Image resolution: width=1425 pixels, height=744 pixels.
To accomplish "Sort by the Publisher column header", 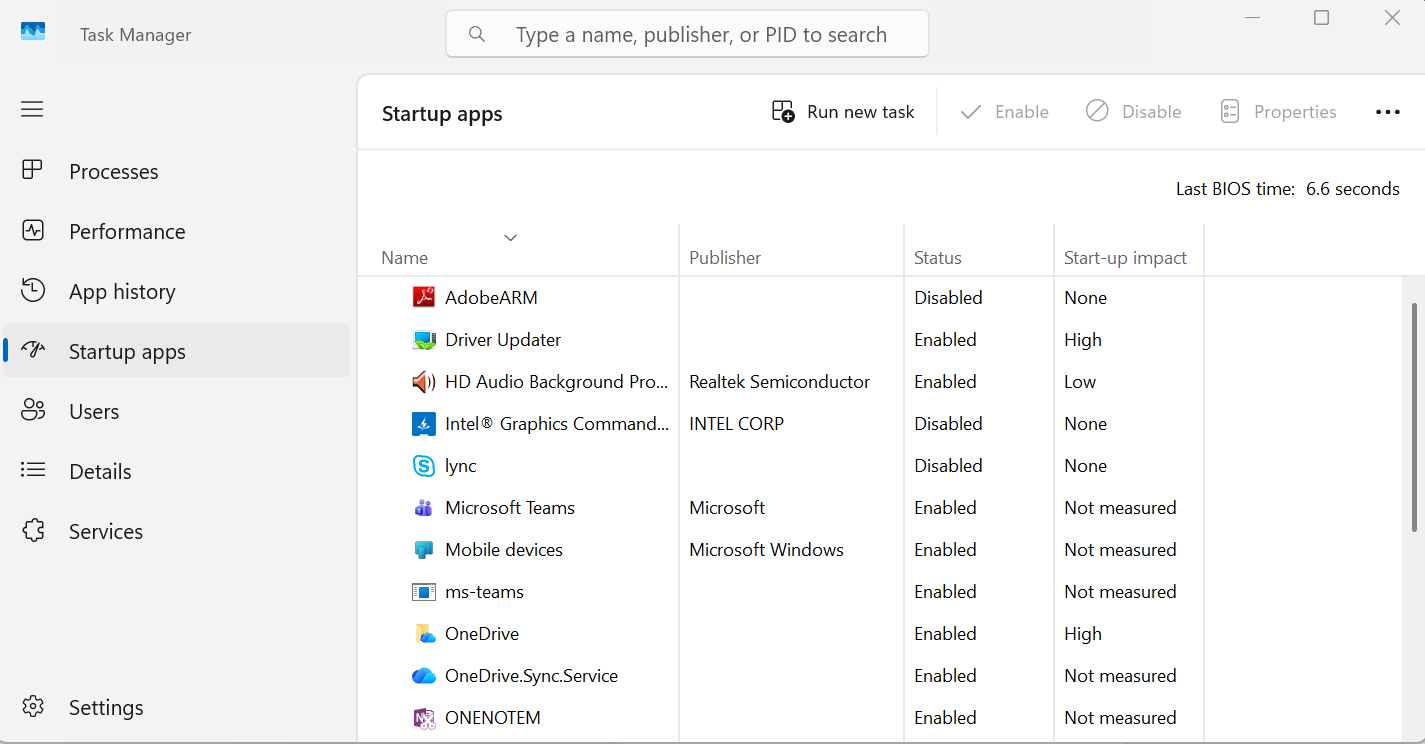I will [725, 258].
